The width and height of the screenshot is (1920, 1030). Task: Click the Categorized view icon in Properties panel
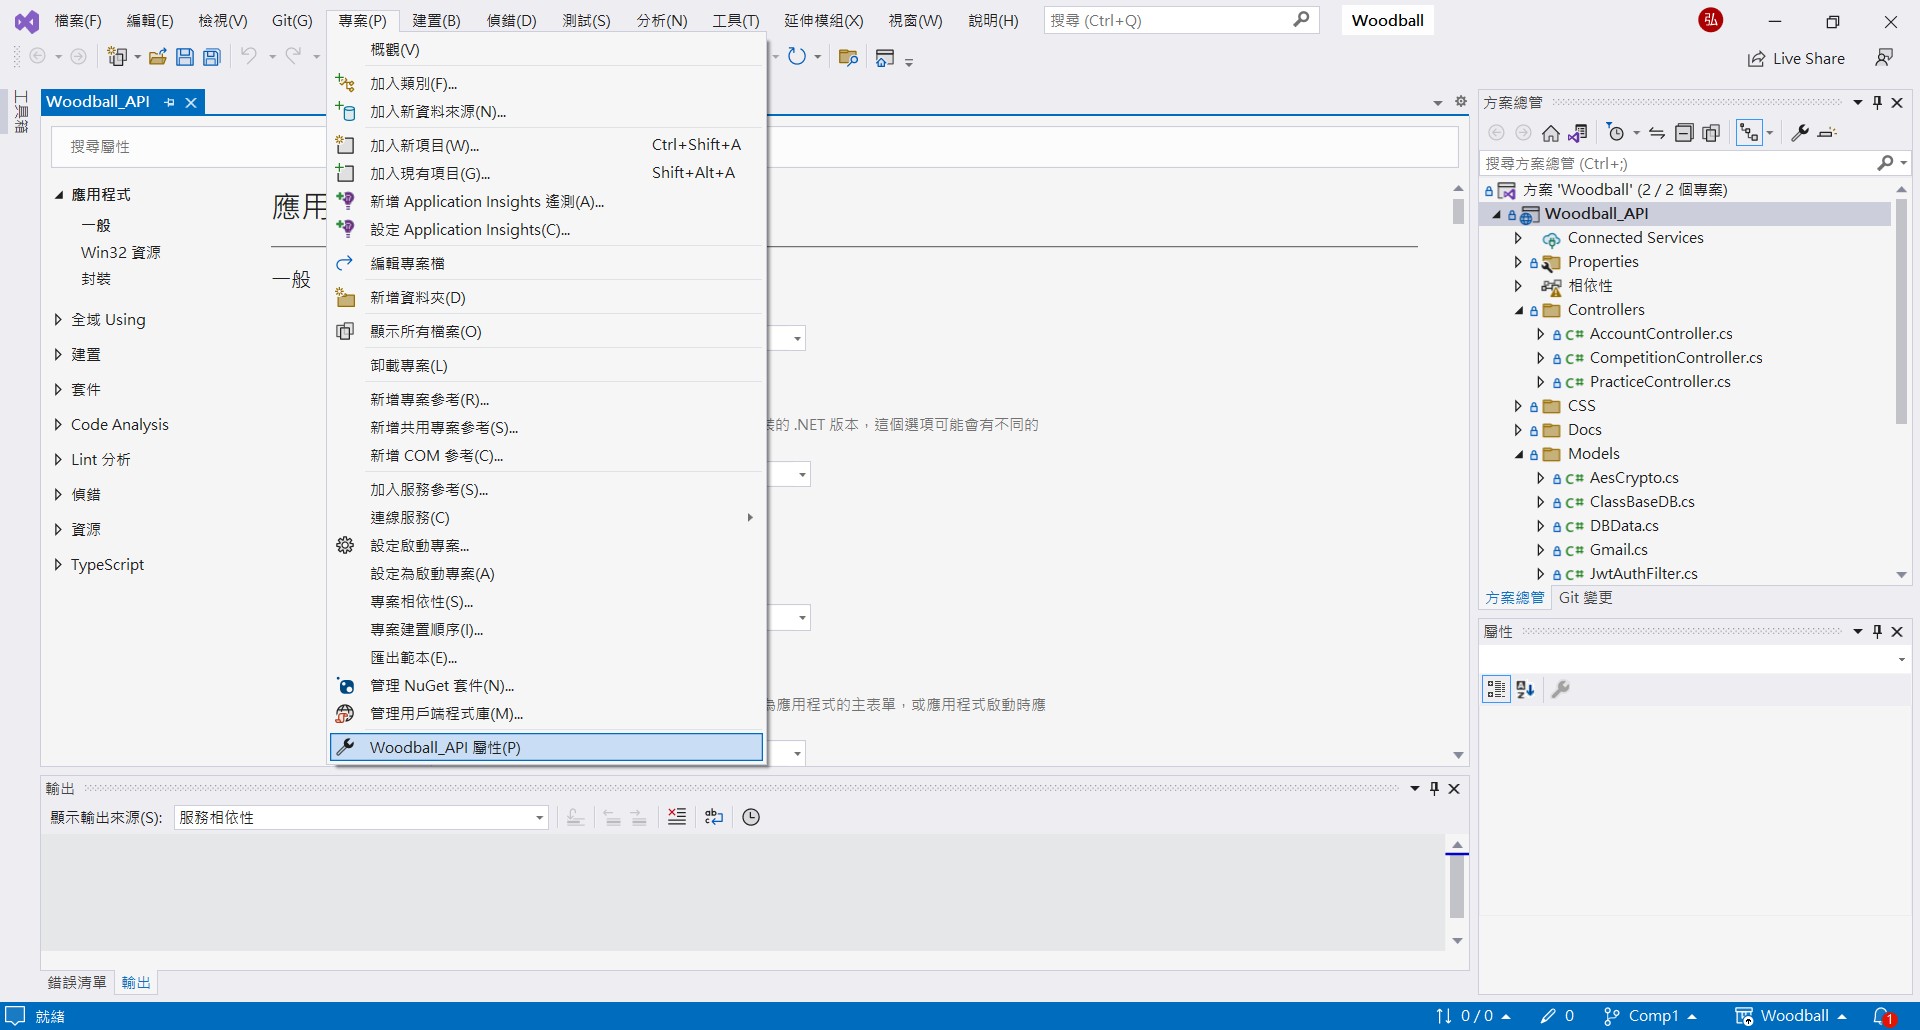tap(1496, 689)
